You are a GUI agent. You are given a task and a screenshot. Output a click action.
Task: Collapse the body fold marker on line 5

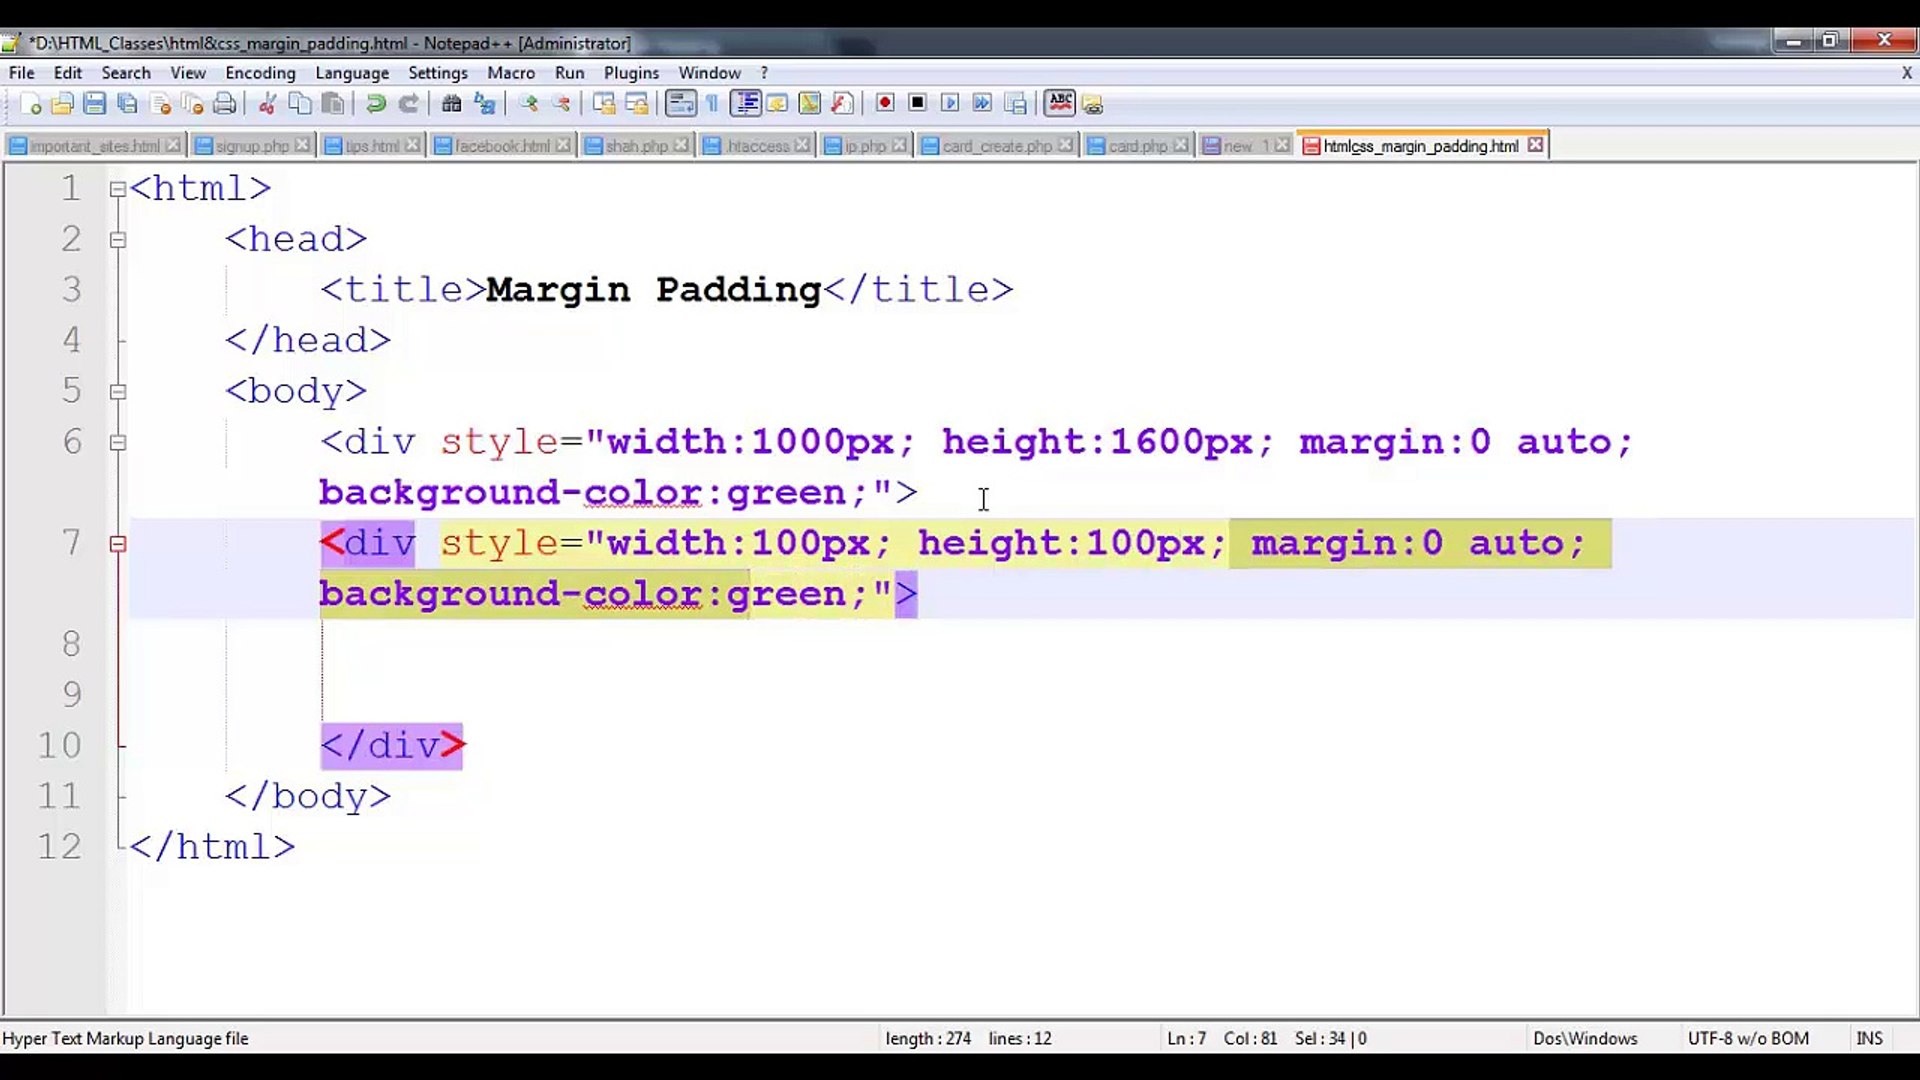(117, 392)
